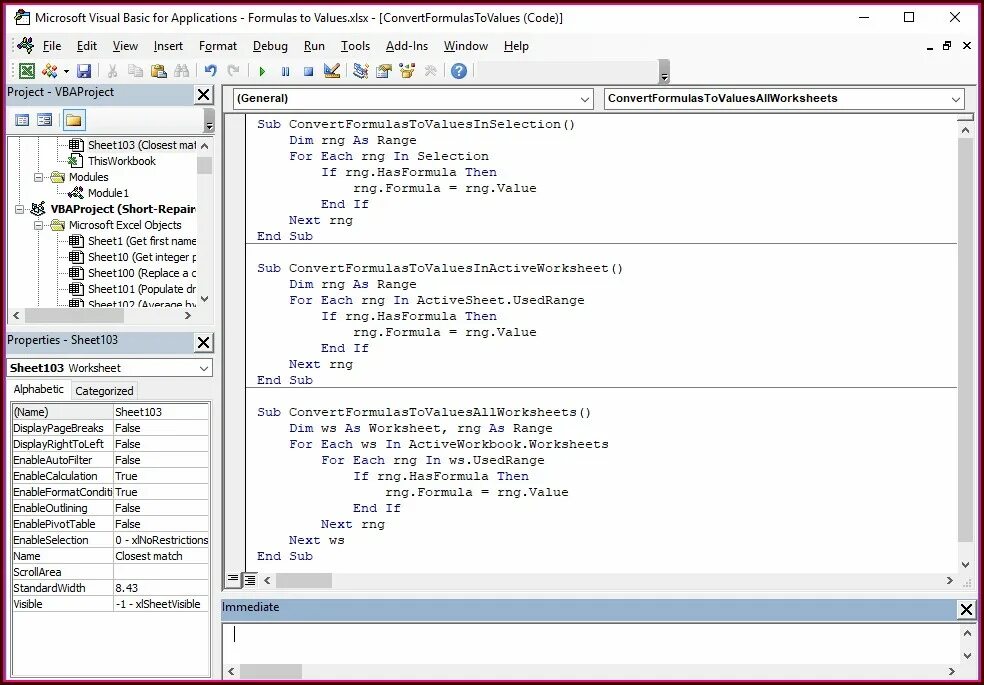984x685 pixels.
Task: Collapse the VBAProject (Short-Repair) node
Action: coord(19,210)
